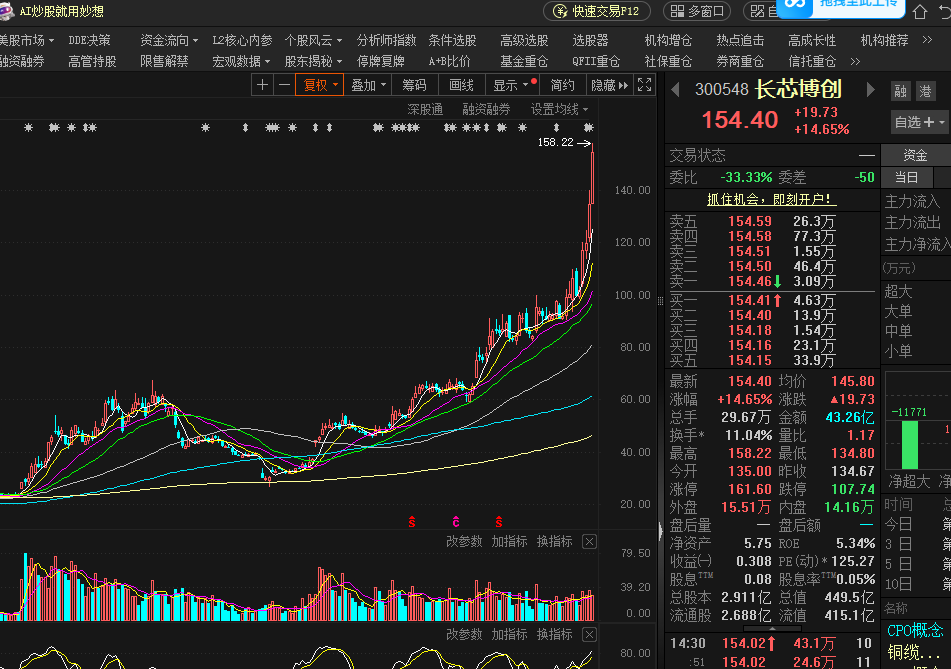
Task: Click the CPO概念 sector link
Action: 915,631
